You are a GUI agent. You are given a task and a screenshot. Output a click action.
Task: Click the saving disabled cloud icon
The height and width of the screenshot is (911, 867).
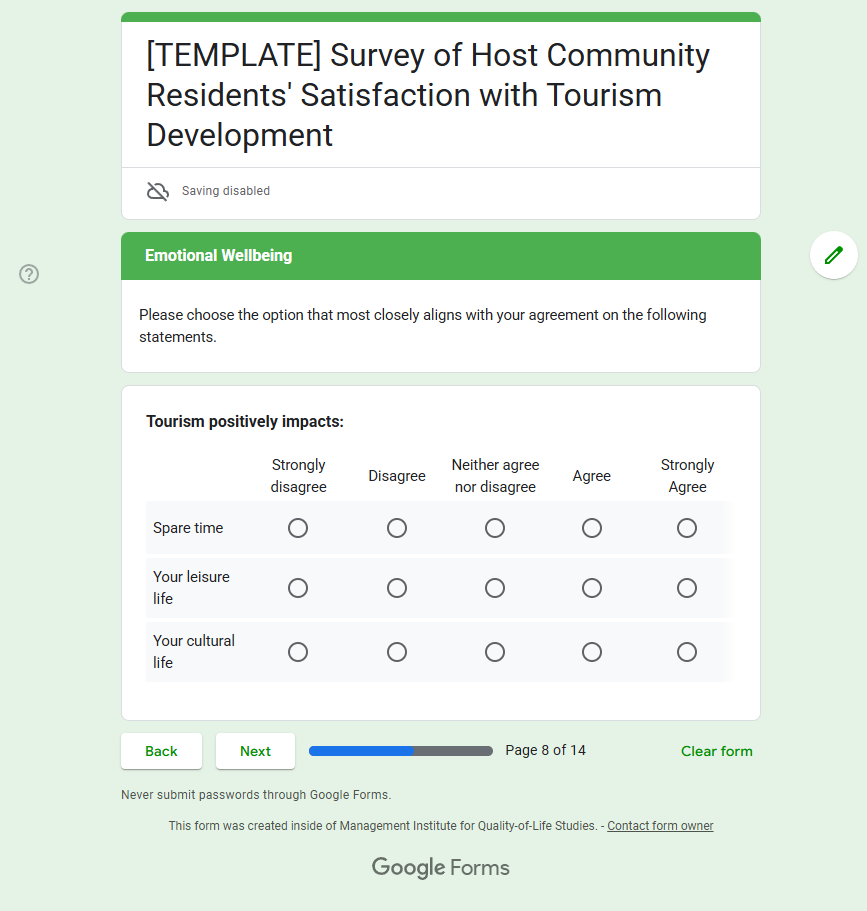point(157,191)
